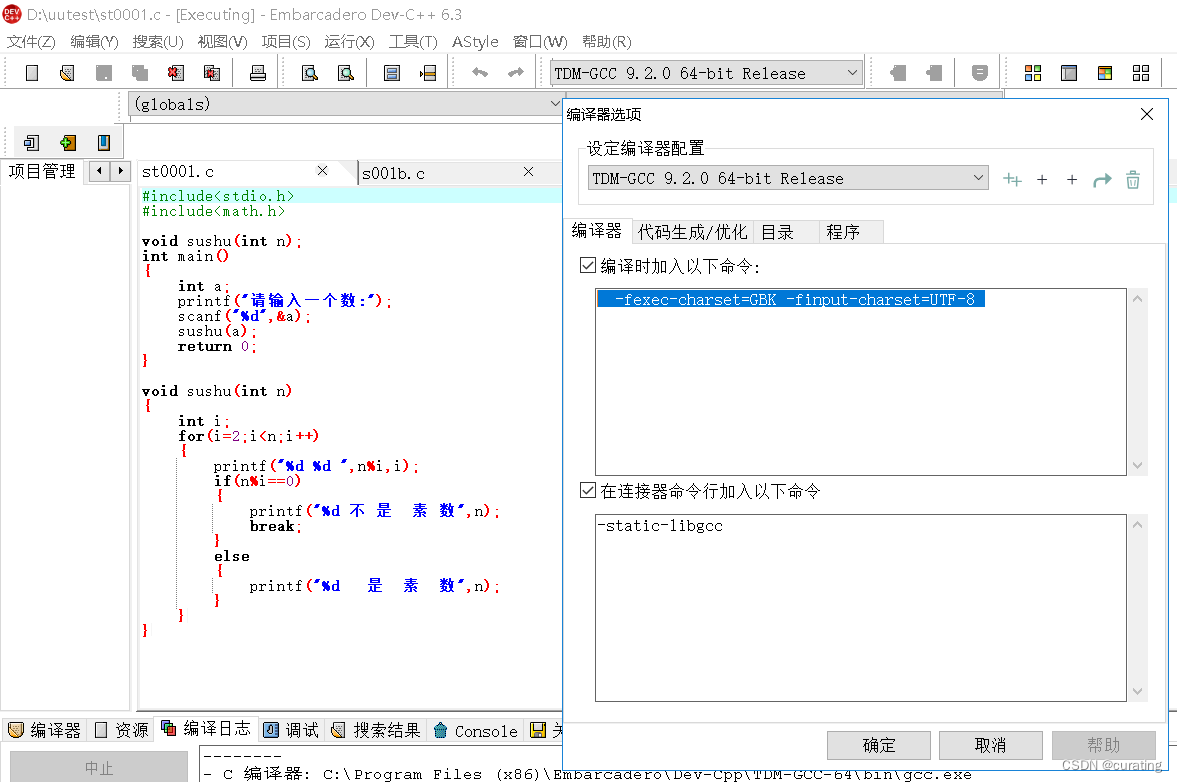
Task: Click the Save file toolbar icon
Action: [104, 73]
